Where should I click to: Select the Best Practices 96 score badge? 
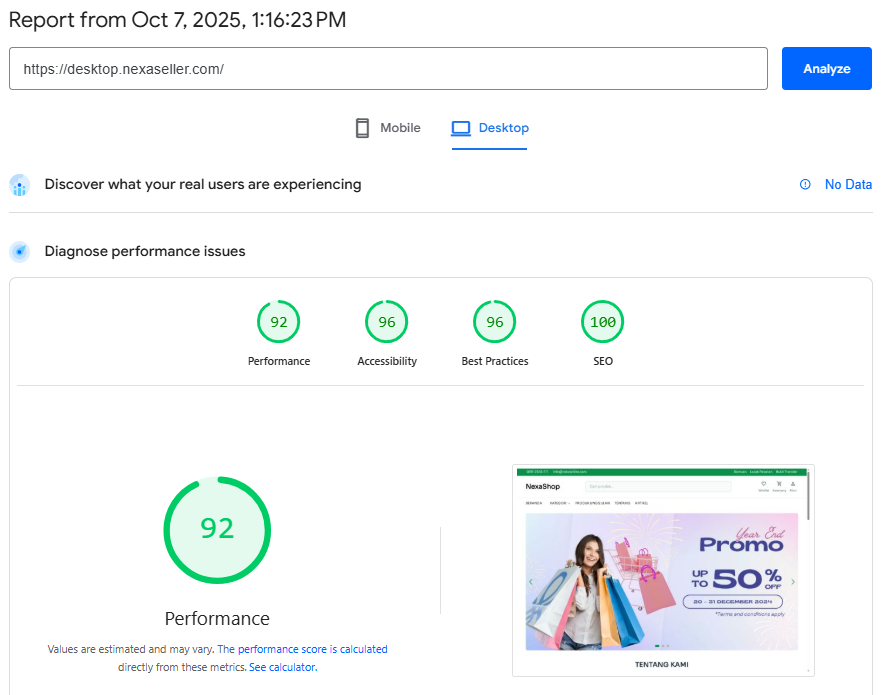[494, 321]
